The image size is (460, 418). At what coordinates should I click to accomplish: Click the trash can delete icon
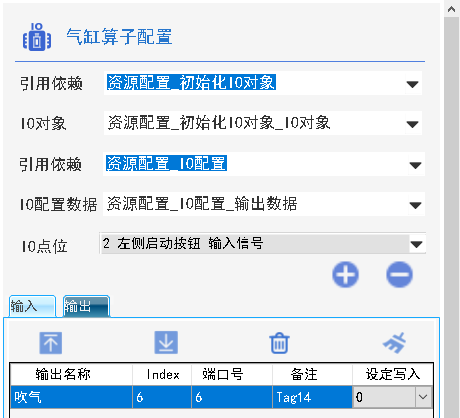(x=279, y=343)
